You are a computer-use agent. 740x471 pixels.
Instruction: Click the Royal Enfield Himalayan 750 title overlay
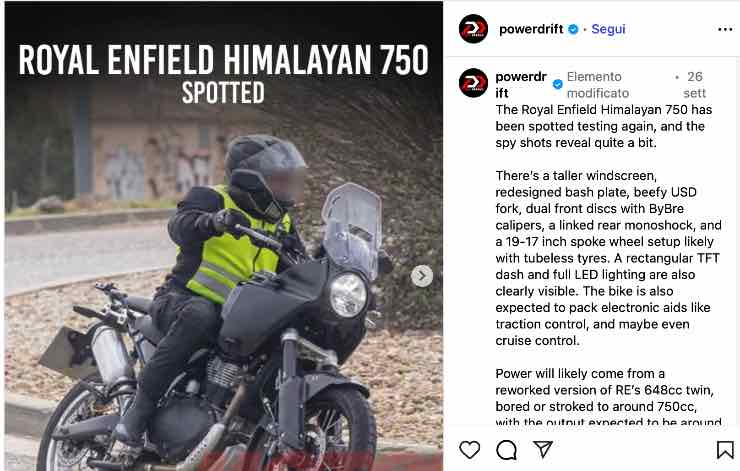223,60
